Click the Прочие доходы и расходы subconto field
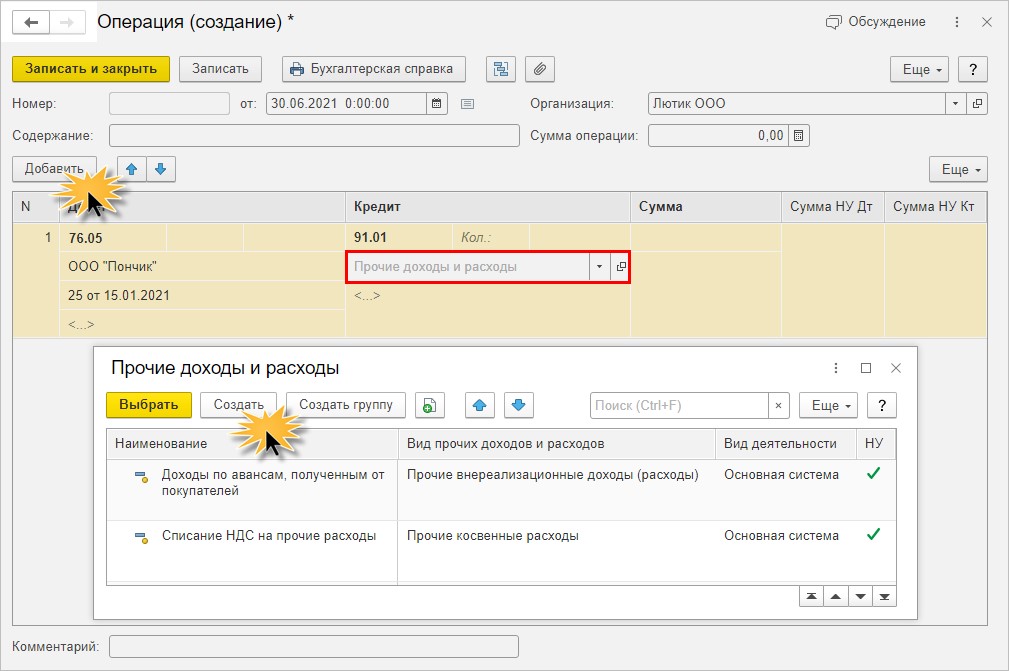The image size is (1009, 671). (x=468, y=267)
